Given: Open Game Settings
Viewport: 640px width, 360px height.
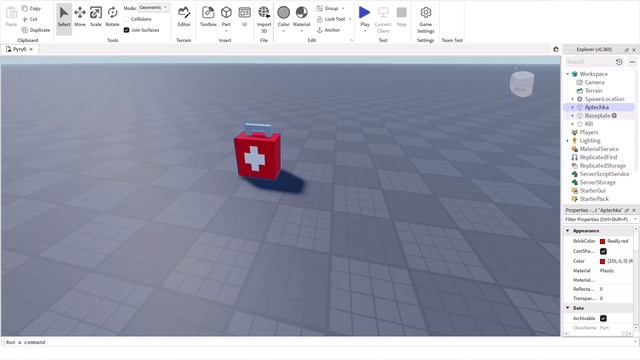Looking at the screenshot, I should click(x=426, y=20).
